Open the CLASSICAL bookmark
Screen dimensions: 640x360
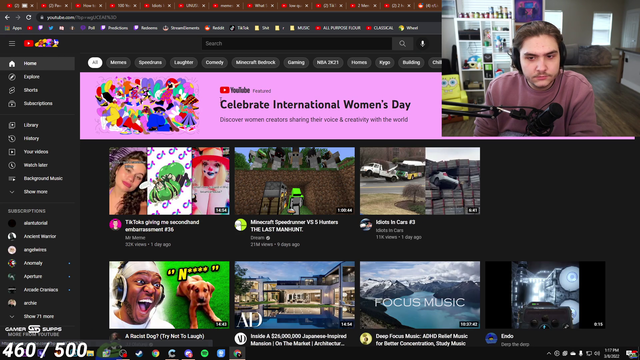click(x=380, y=28)
